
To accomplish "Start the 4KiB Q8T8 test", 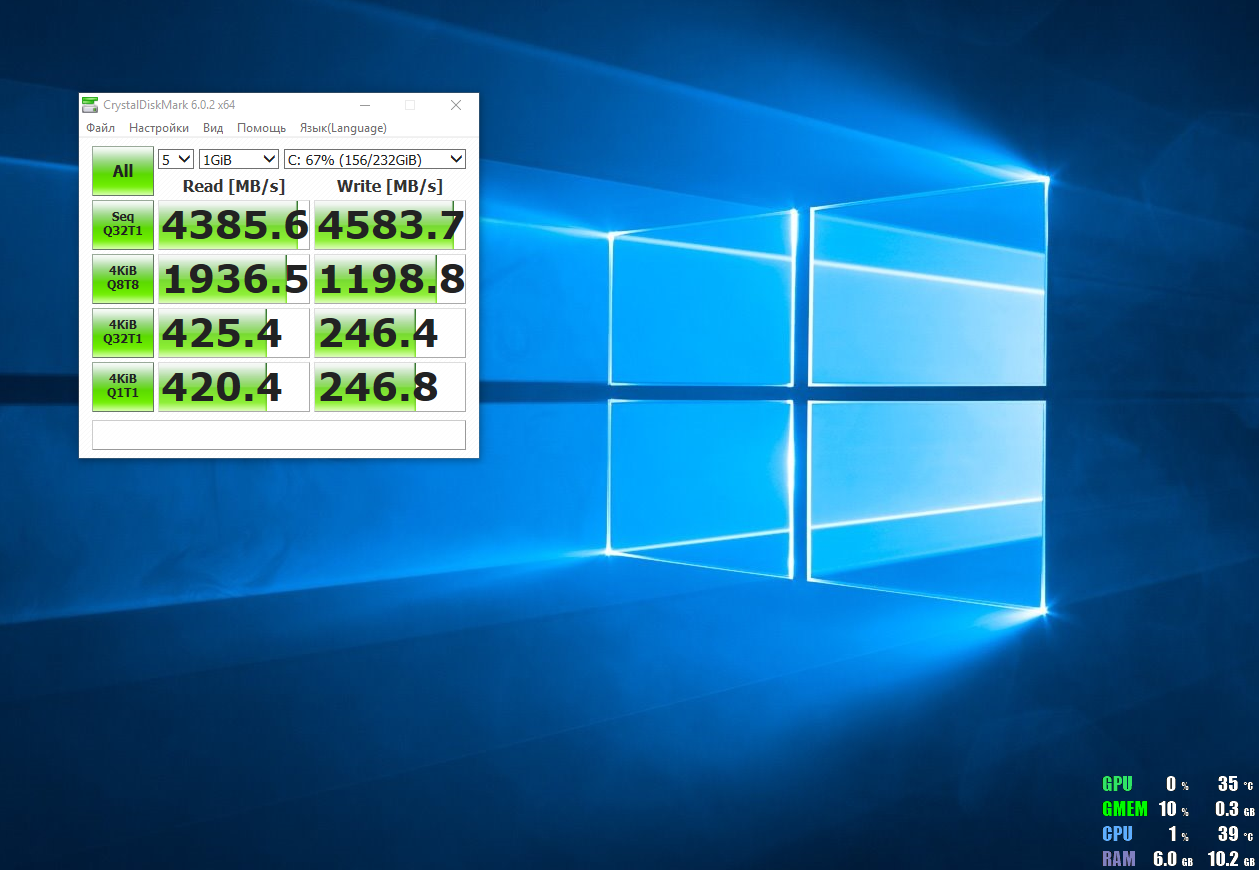I will point(123,278).
